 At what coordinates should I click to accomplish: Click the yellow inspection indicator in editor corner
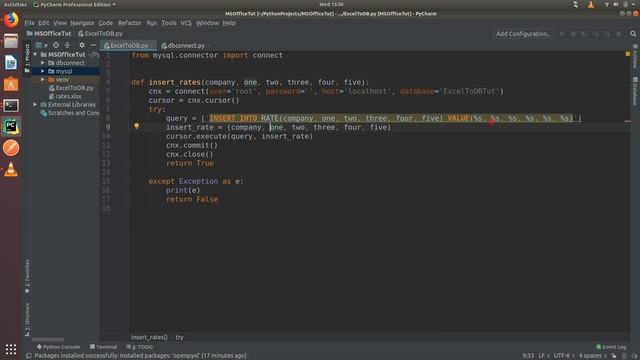click(628, 54)
